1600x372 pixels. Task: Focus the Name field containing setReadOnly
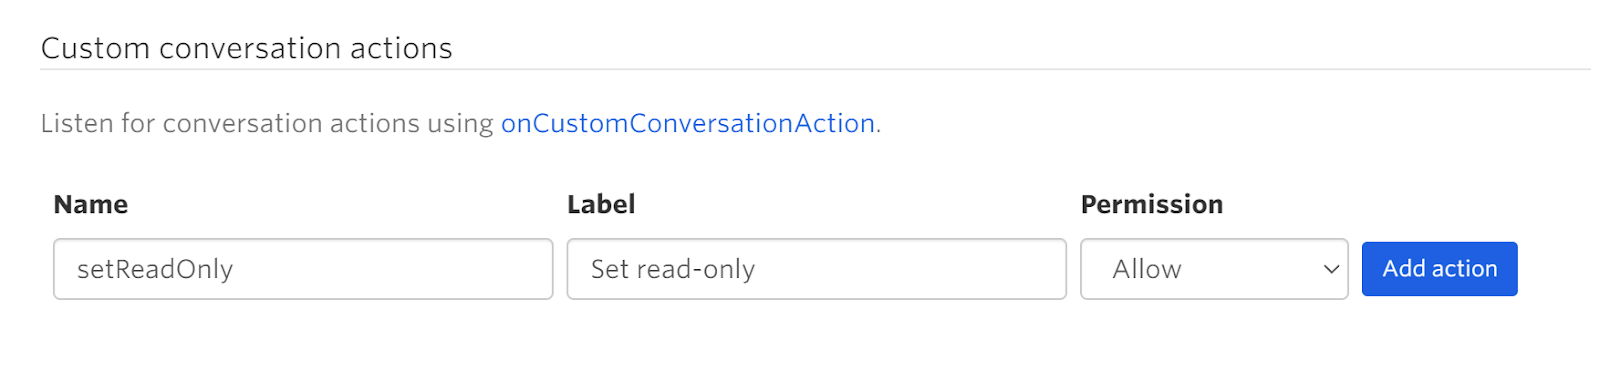pos(303,269)
